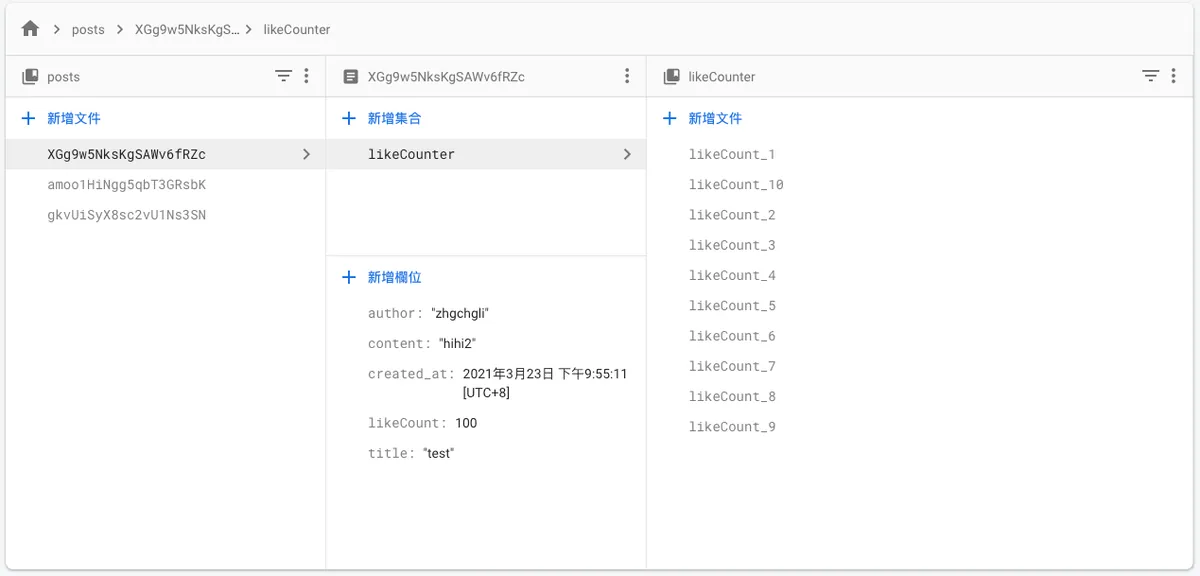This screenshot has height=576, width=1200.
Task: Open three-dot menu in posts panel
Action: (307, 76)
